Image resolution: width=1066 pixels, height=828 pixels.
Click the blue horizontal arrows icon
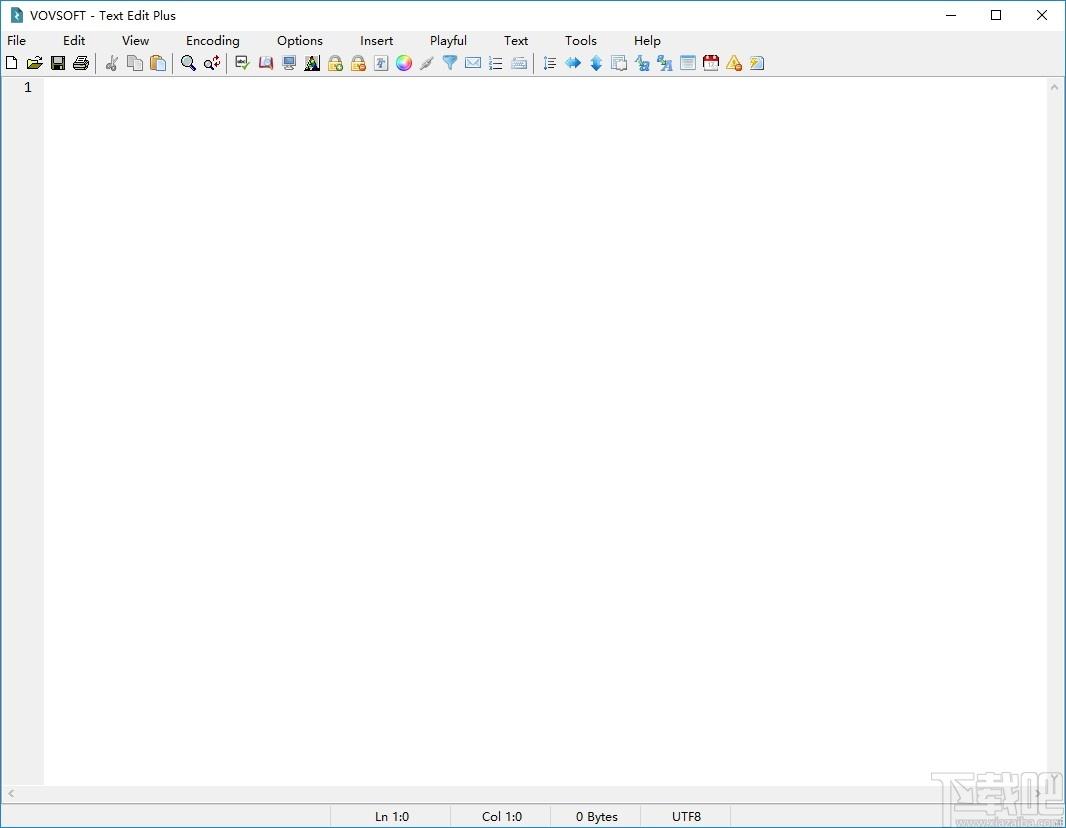[573, 63]
